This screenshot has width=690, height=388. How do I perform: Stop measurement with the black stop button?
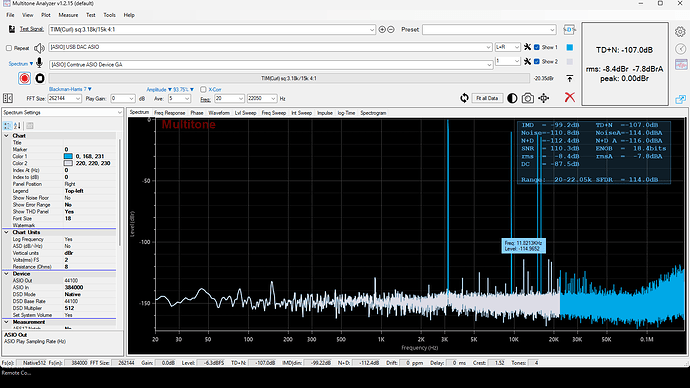(x=40, y=78)
